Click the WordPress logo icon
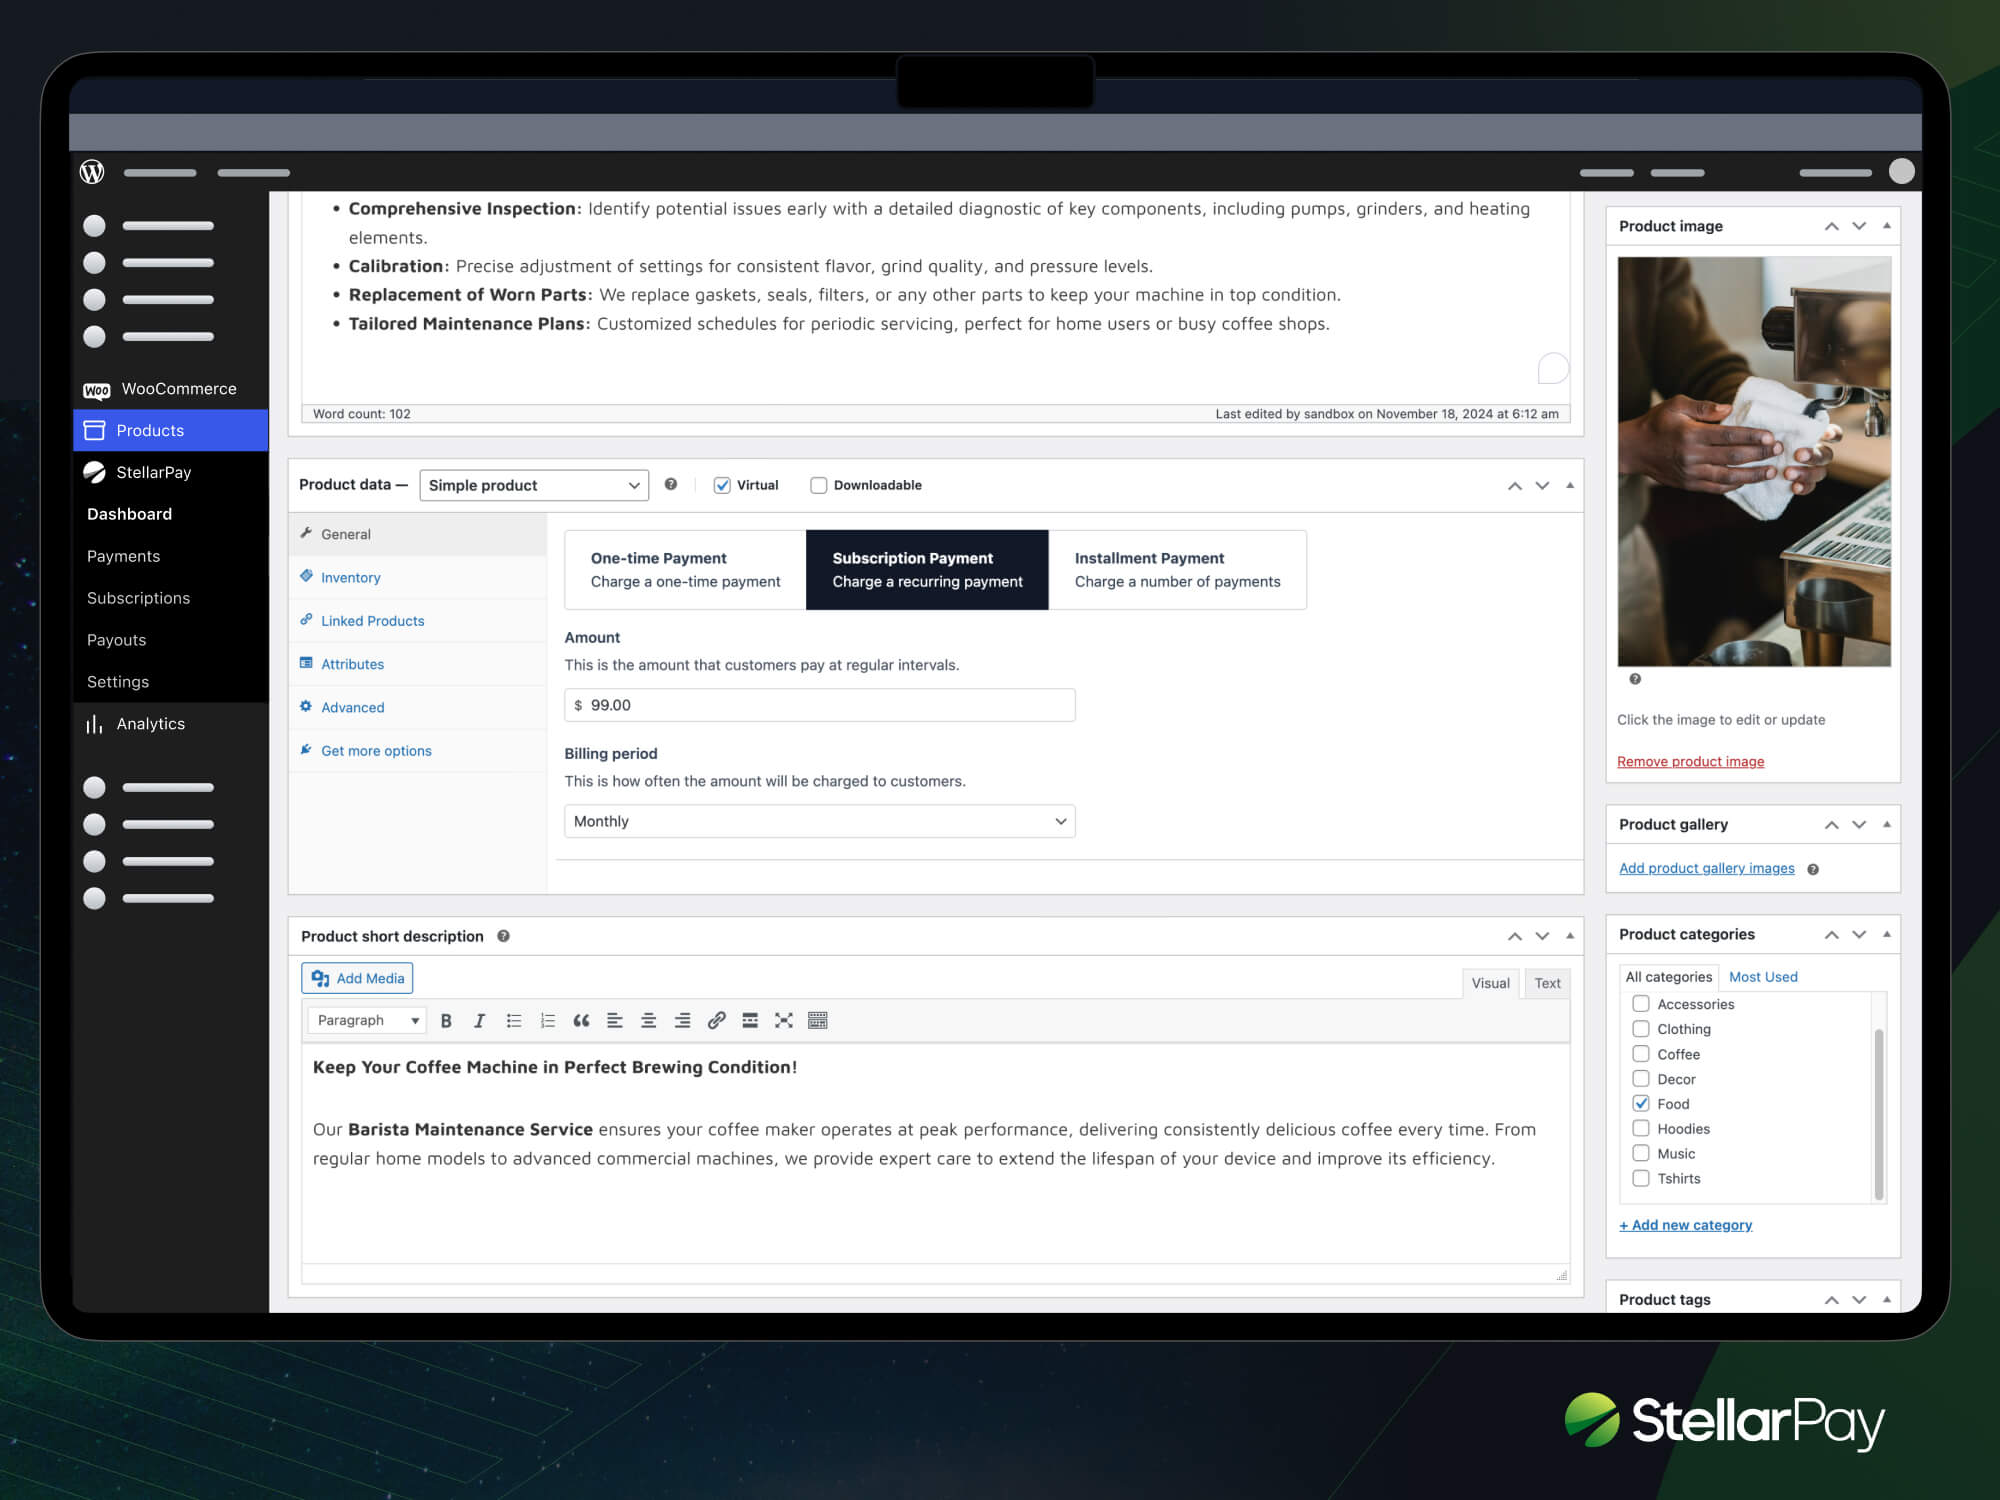This screenshot has height=1500, width=2000. coord(92,172)
